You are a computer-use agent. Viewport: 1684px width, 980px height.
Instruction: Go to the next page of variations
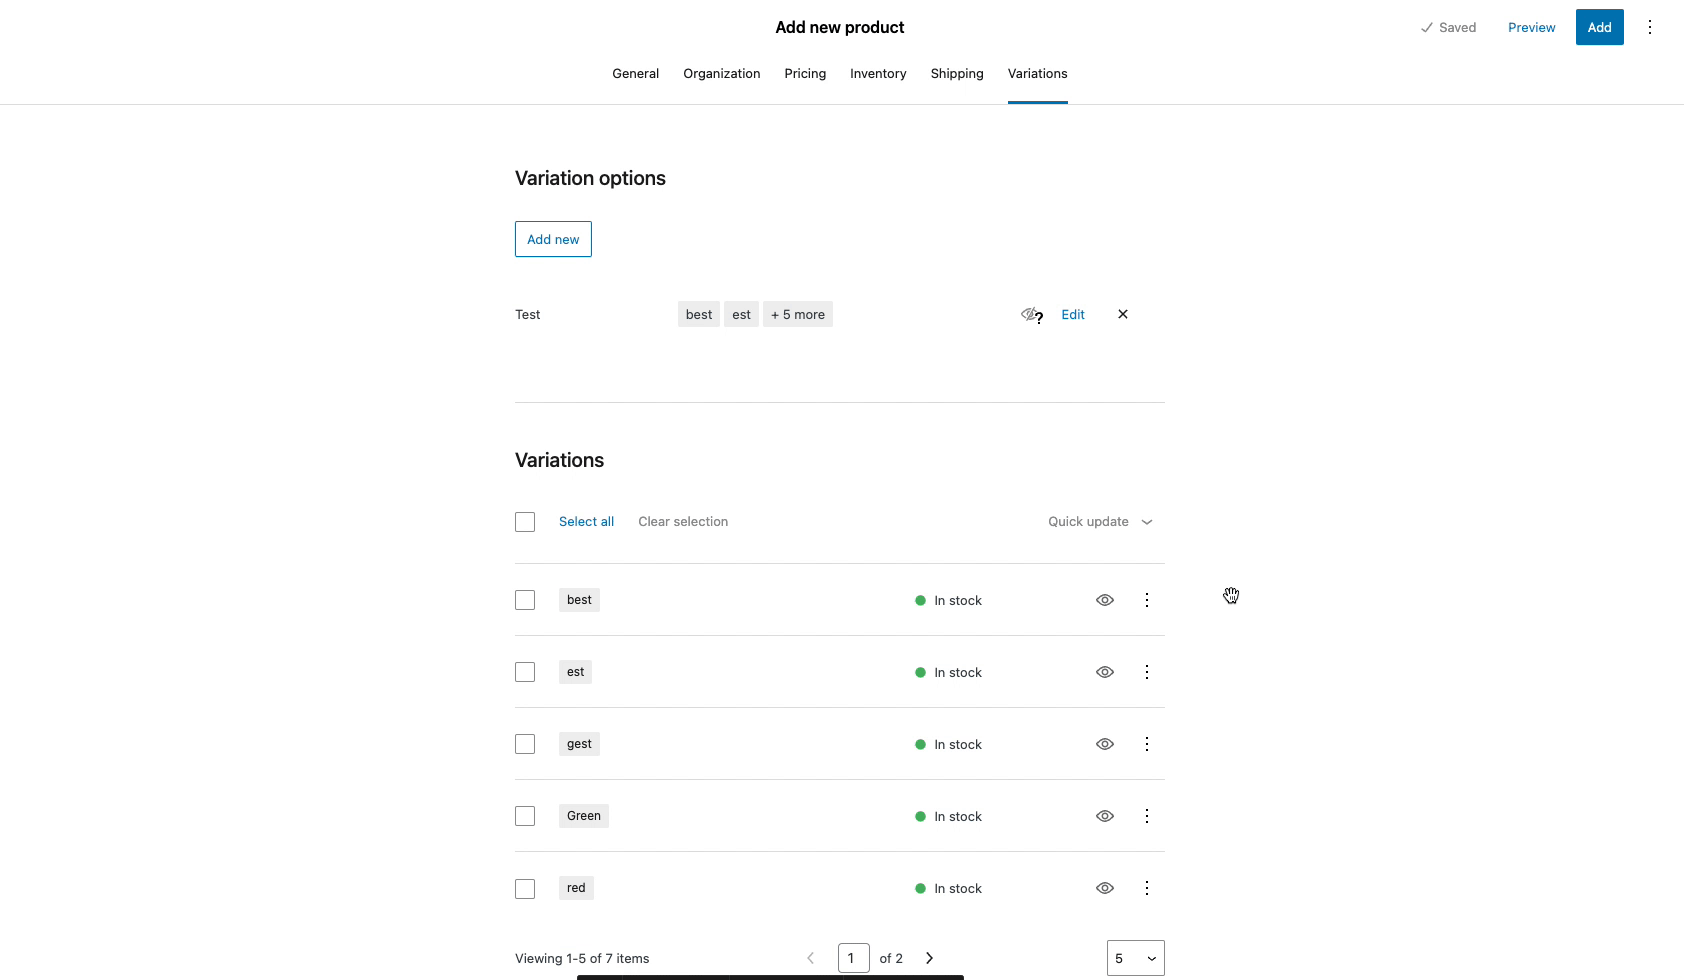928,957
